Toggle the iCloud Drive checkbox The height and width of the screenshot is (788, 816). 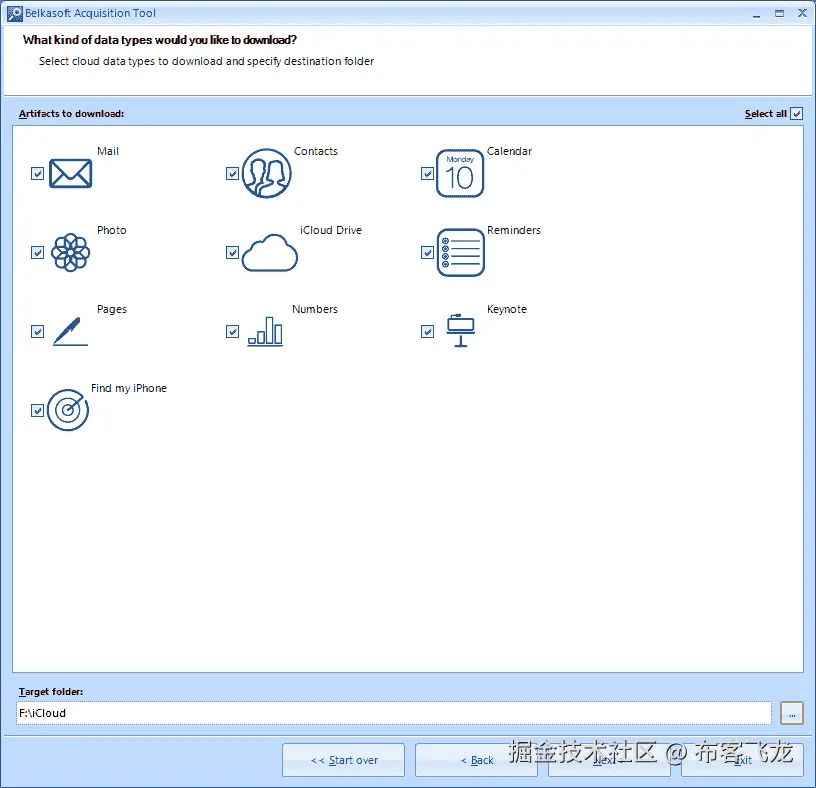233,252
